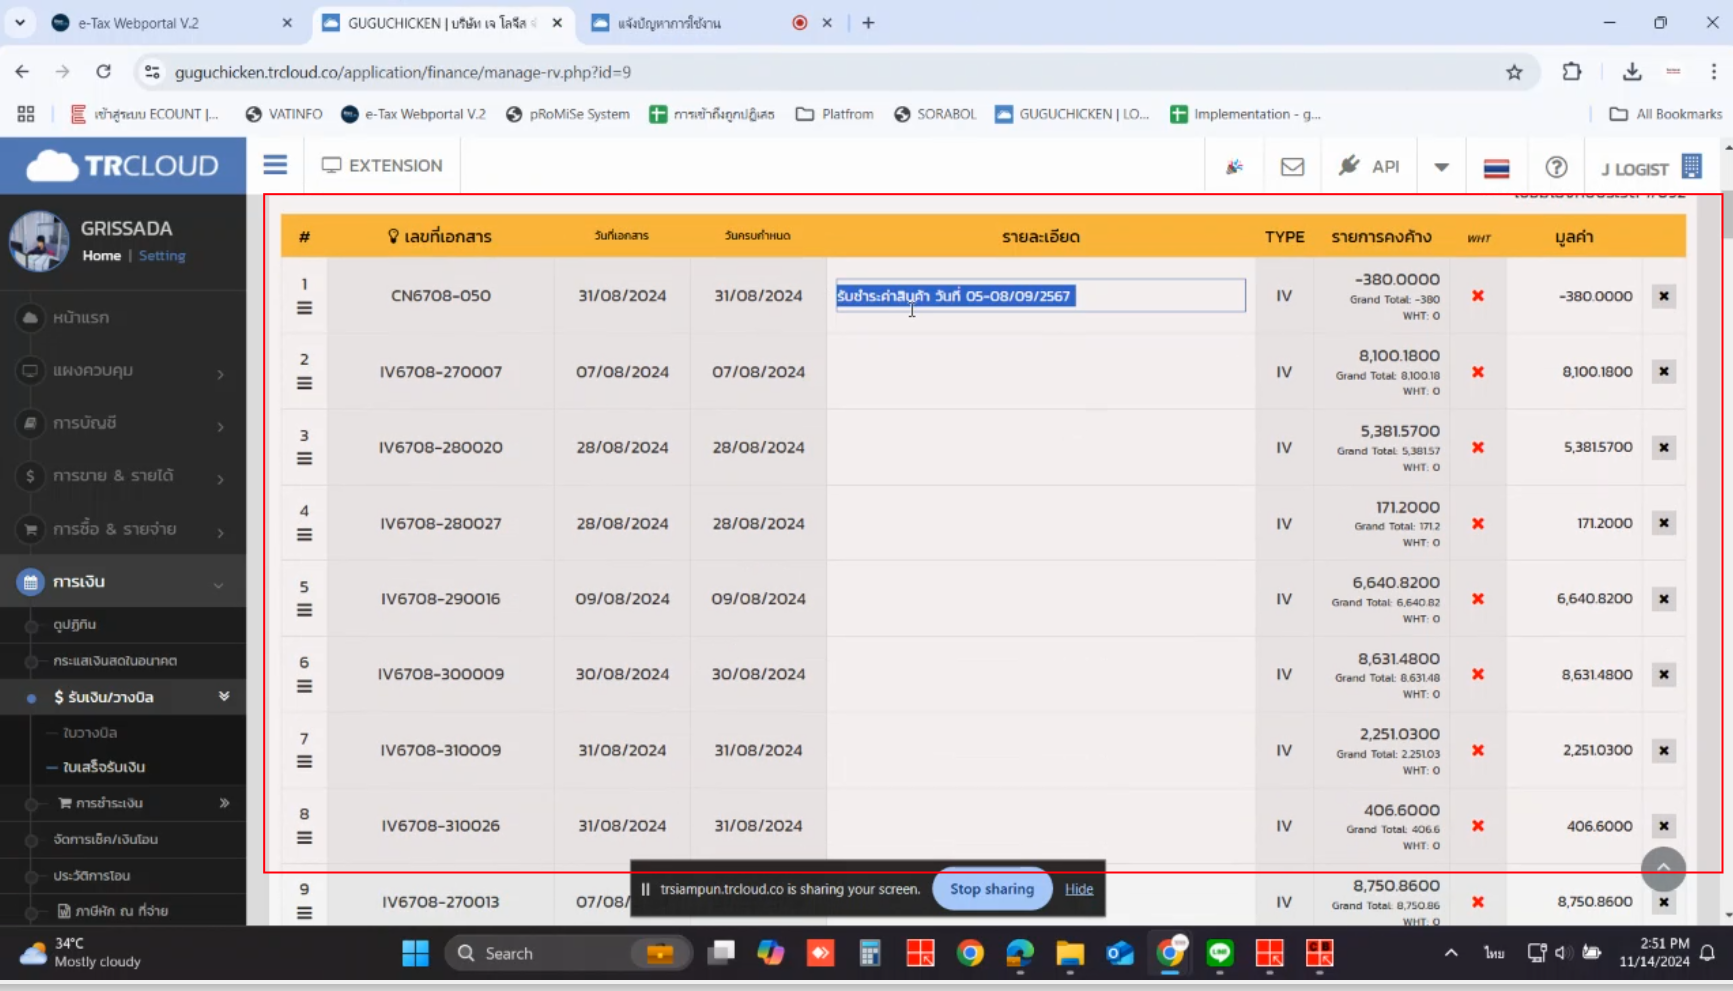Open the help question mark icon
1733x991 pixels.
(x=1556, y=167)
